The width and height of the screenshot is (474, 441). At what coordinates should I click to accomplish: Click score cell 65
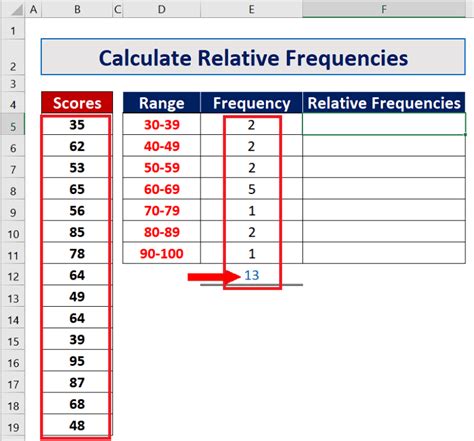coord(77,189)
